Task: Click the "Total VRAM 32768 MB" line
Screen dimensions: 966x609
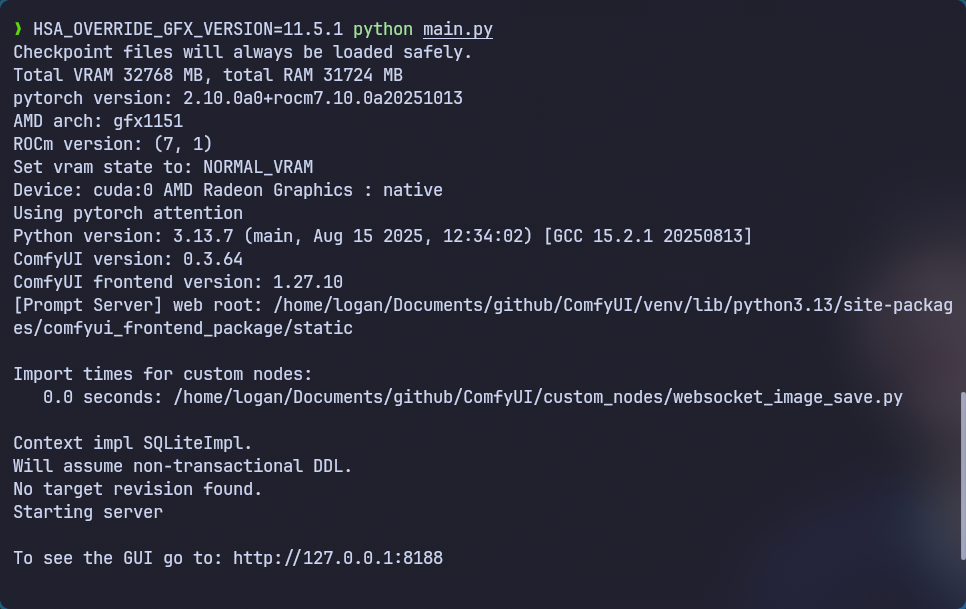Action: point(208,75)
